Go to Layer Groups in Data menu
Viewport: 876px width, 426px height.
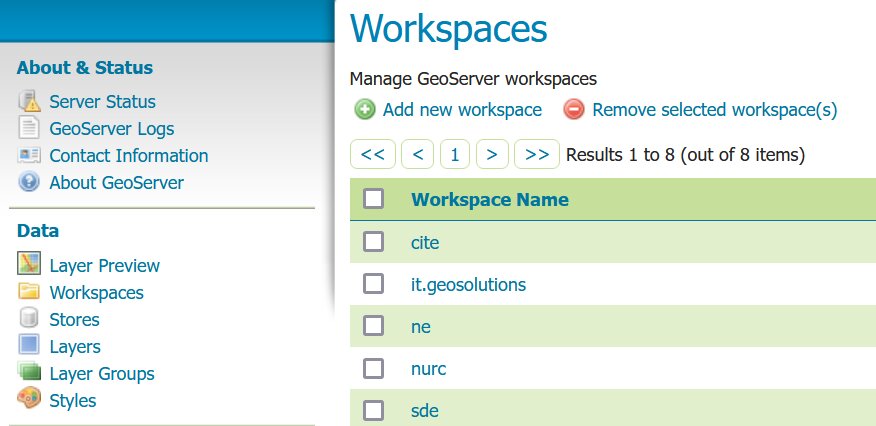pos(102,374)
